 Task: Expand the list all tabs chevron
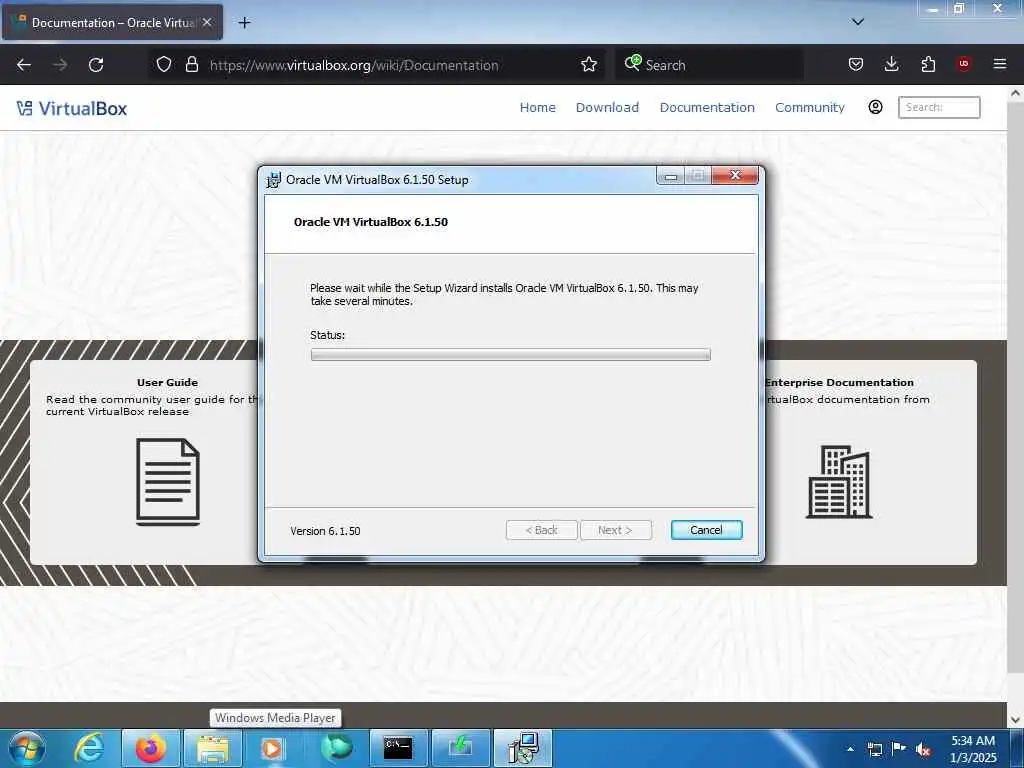(858, 22)
